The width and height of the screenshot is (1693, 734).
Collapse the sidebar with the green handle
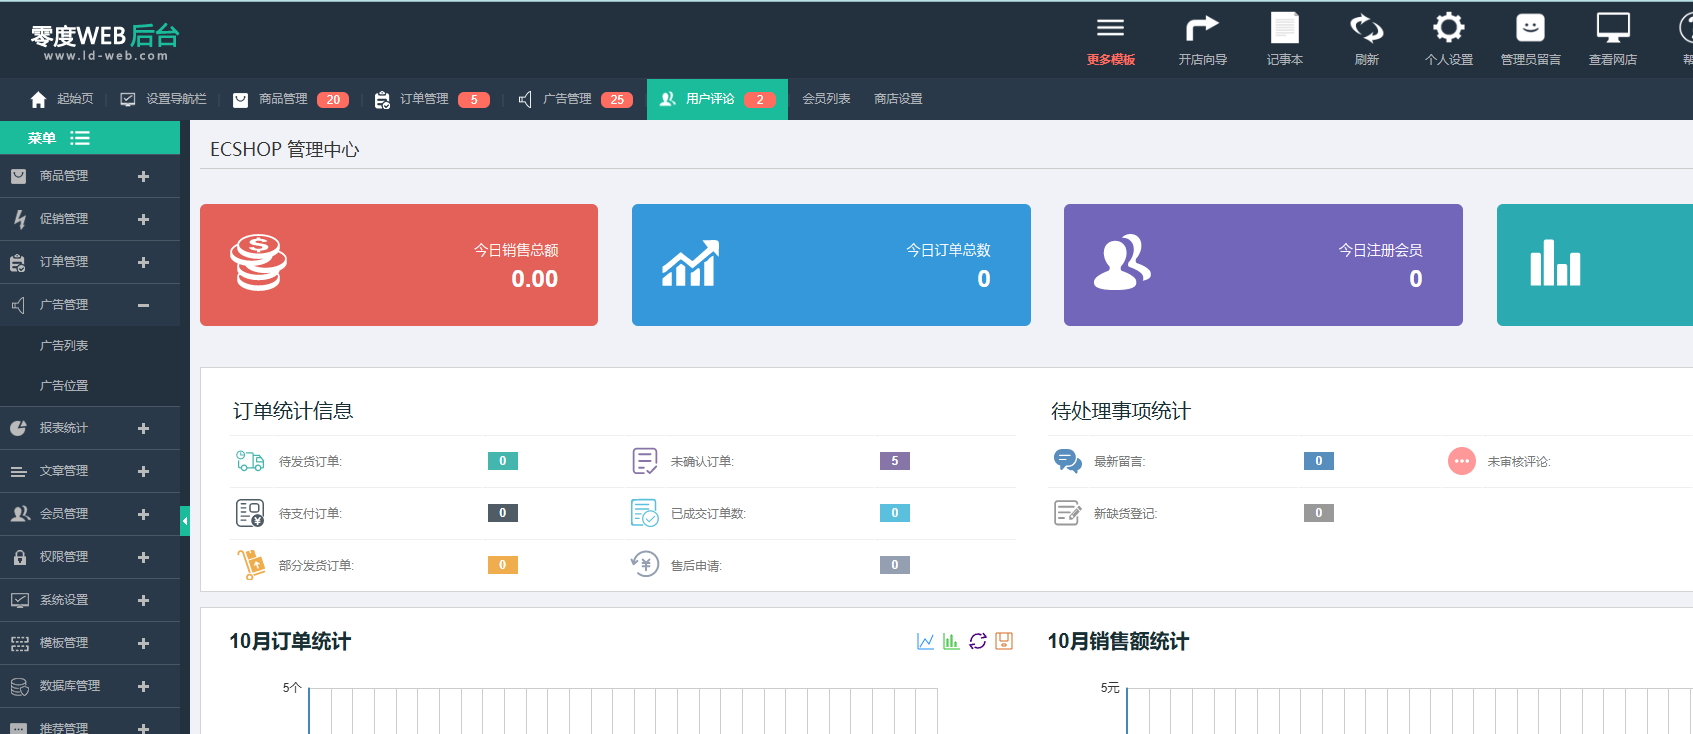tap(185, 521)
